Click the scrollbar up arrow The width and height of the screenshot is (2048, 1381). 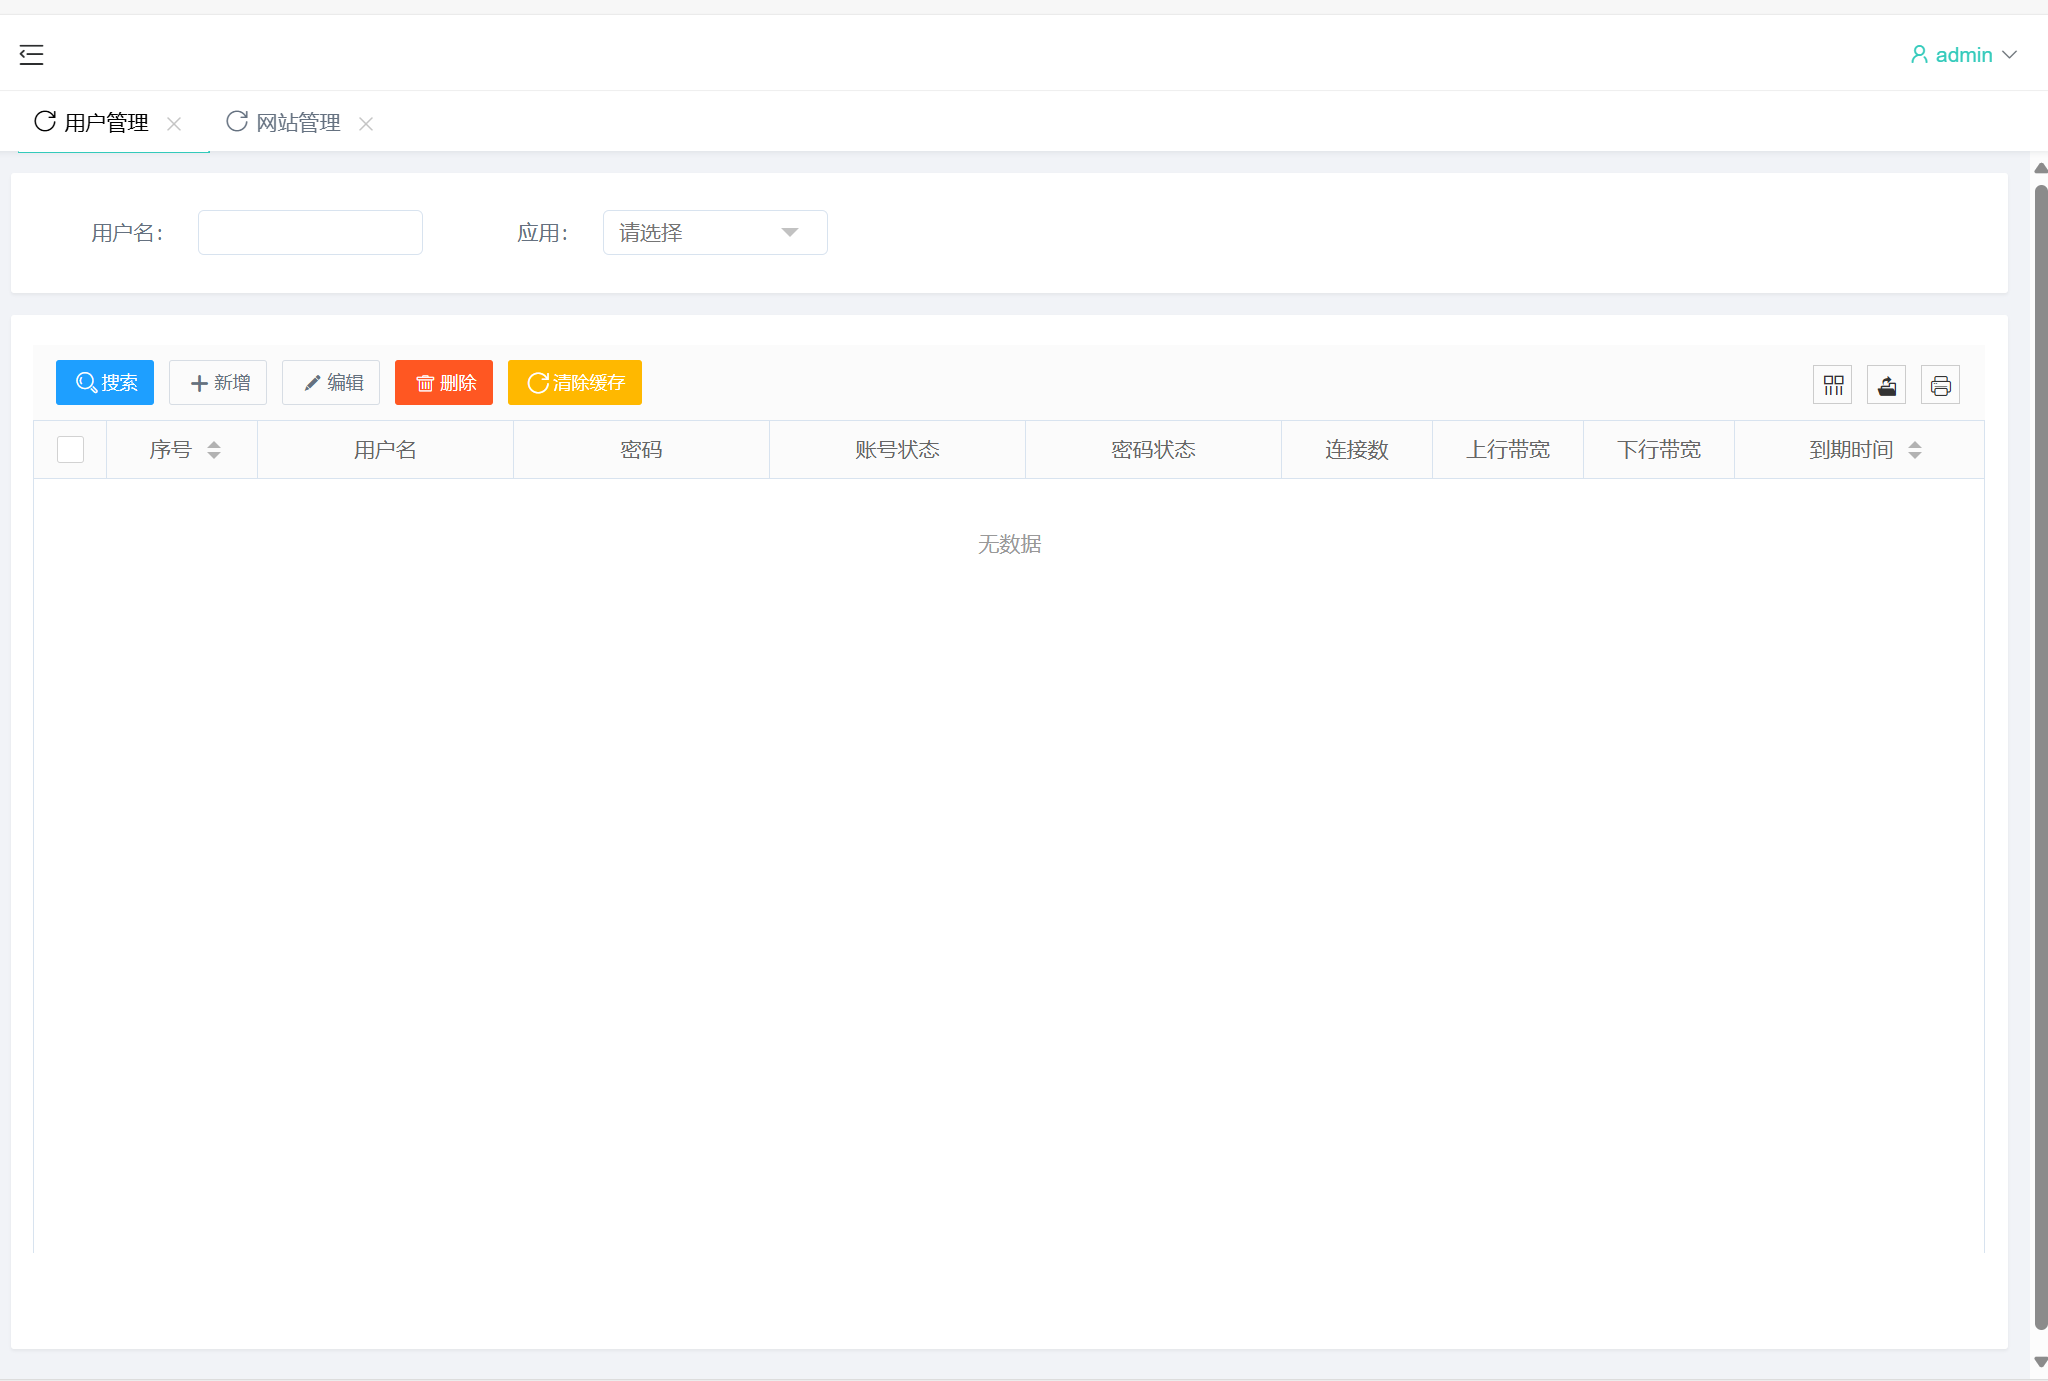tap(2041, 168)
